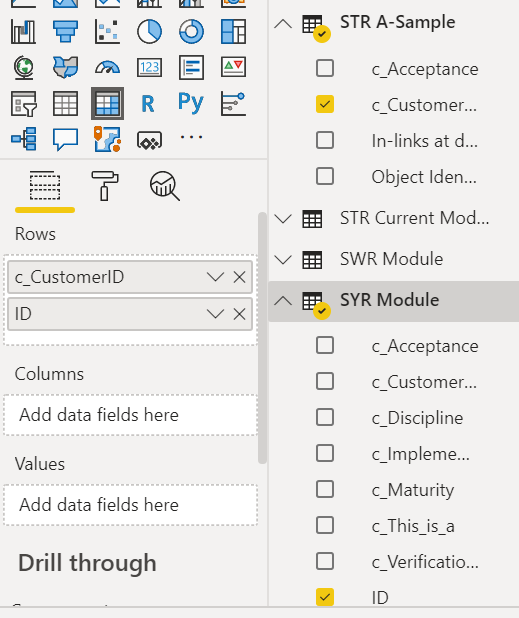Select the SYR Module table name
Screen dimensions: 519x618
coord(389,300)
